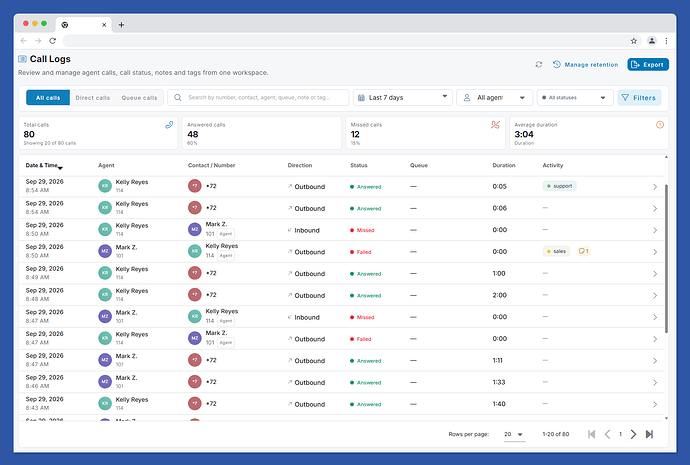
Task: Sort by Date & Time column
Action: [44, 165]
